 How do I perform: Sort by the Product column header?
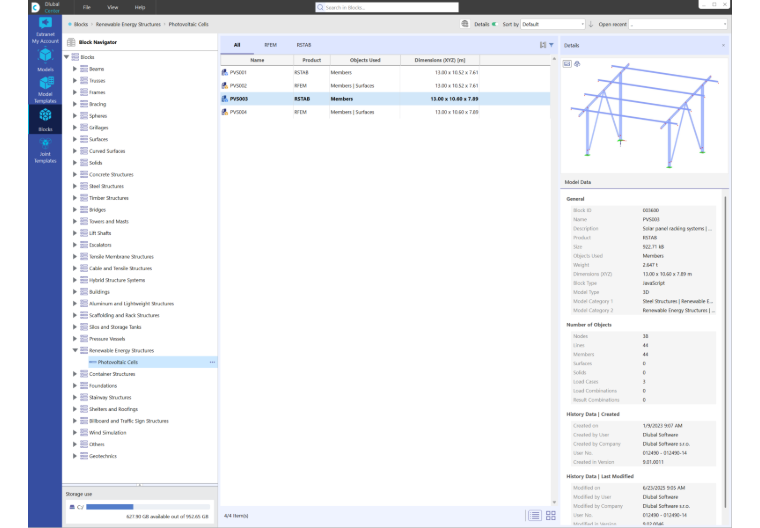tap(312, 60)
